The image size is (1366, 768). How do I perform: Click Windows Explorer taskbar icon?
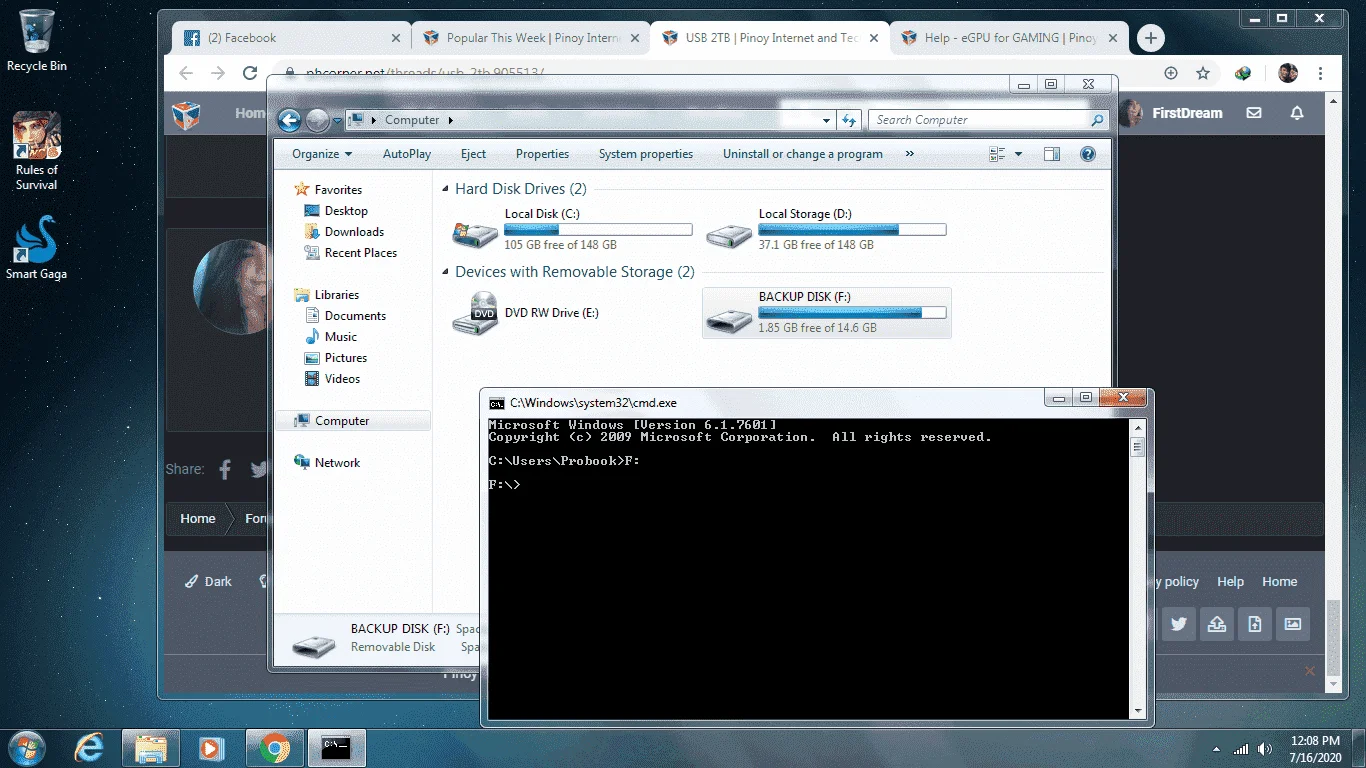151,747
